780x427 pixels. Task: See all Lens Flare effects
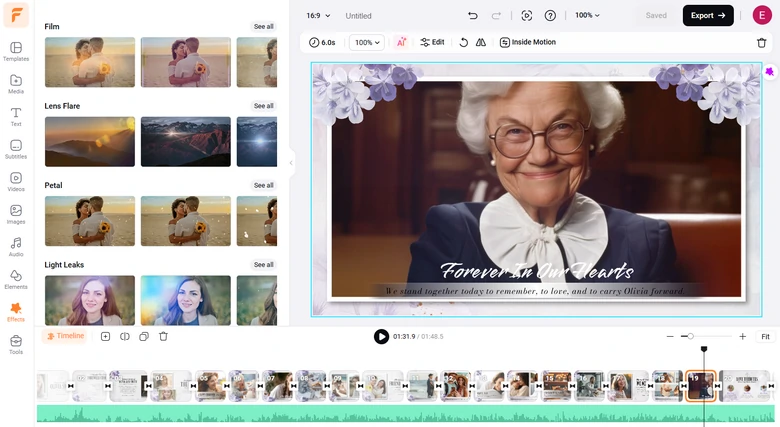tap(264, 106)
